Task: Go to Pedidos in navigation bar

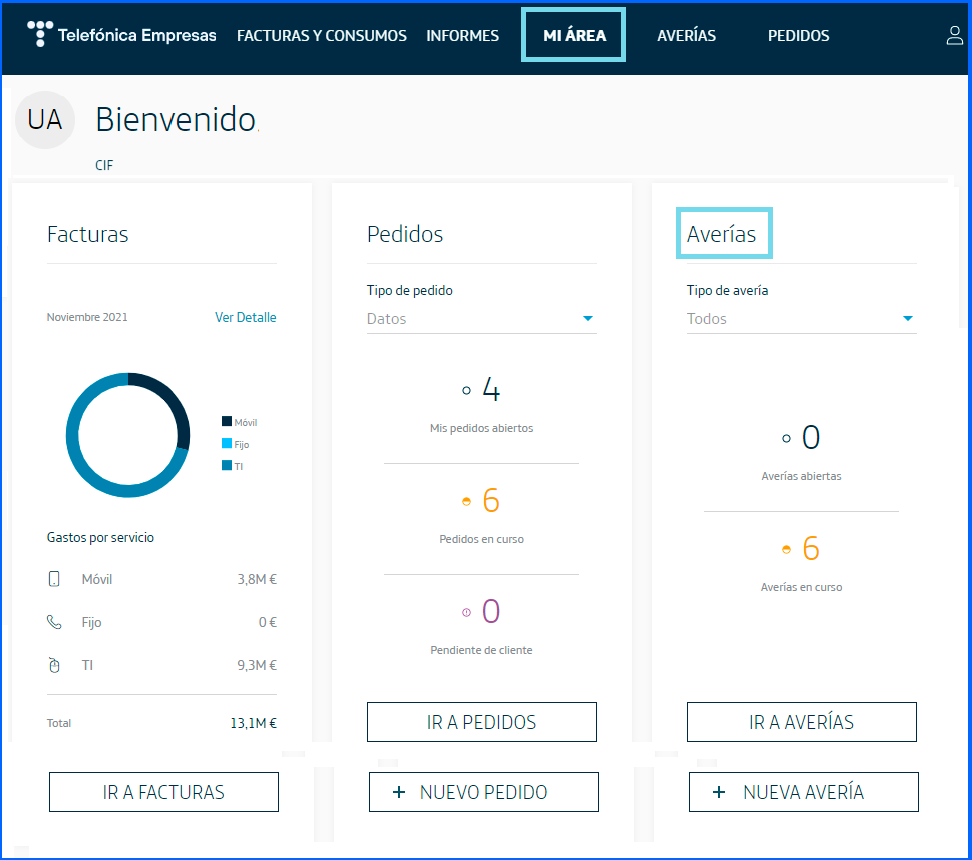Action: [x=798, y=36]
